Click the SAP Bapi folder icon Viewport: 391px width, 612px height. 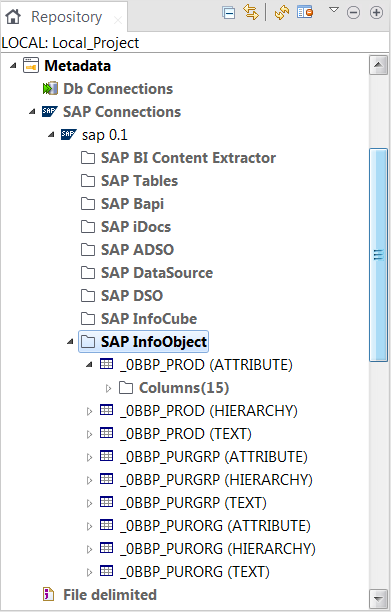click(88, 204)
